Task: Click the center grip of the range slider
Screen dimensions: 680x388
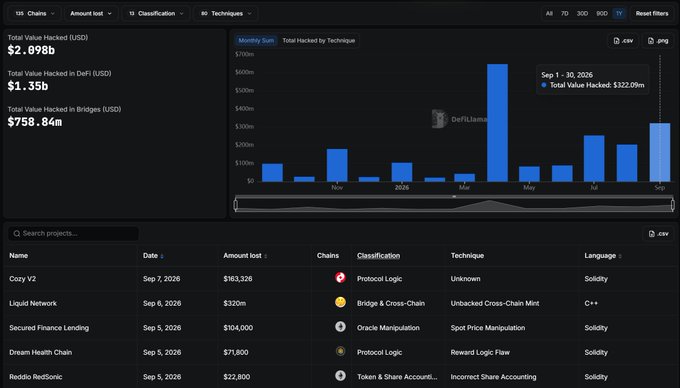Action: 454,196
